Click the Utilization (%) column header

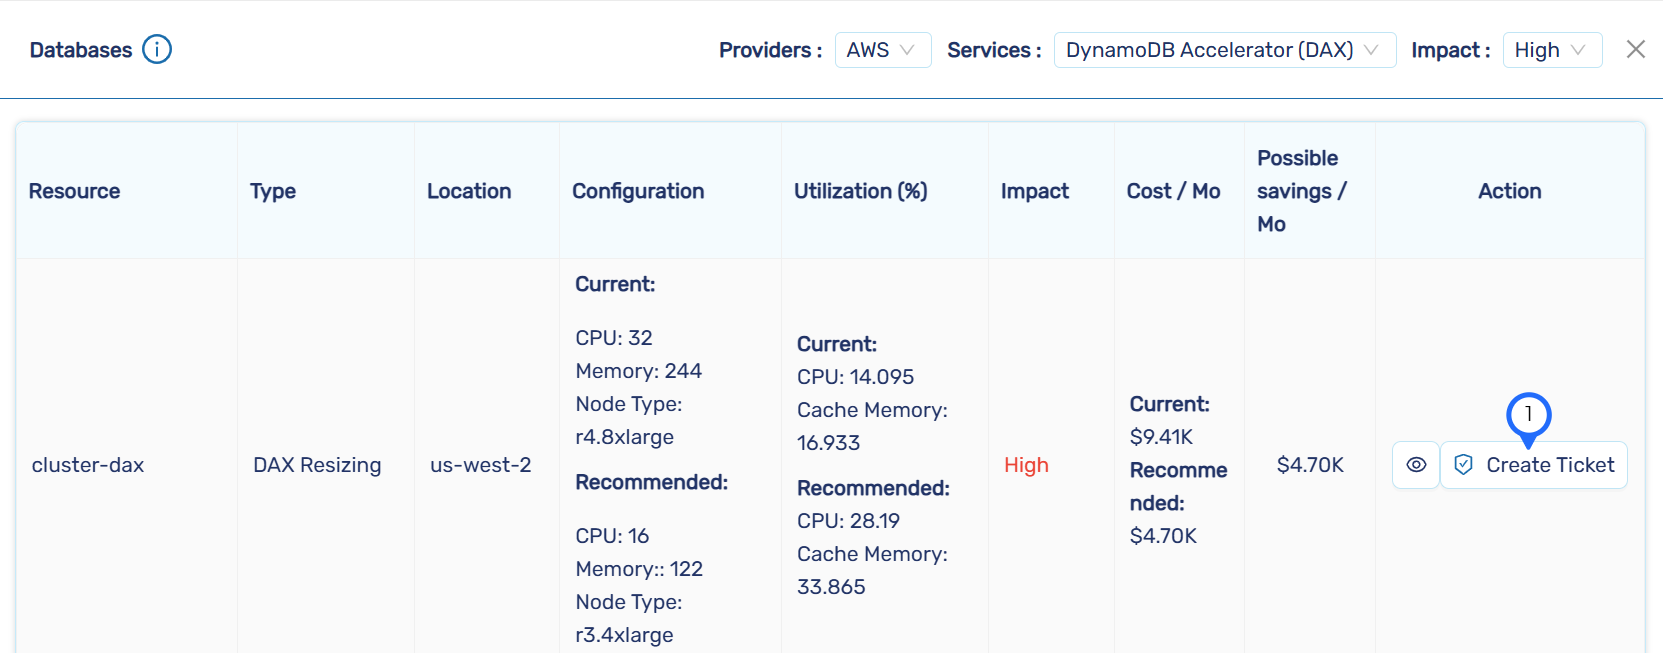pyautogui.click(x=861, y=191)
